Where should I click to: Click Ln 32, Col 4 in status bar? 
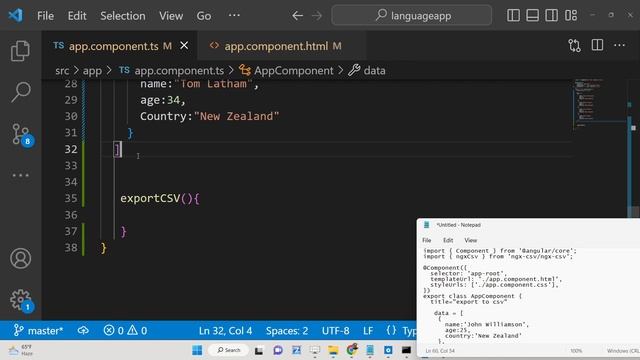225,330
